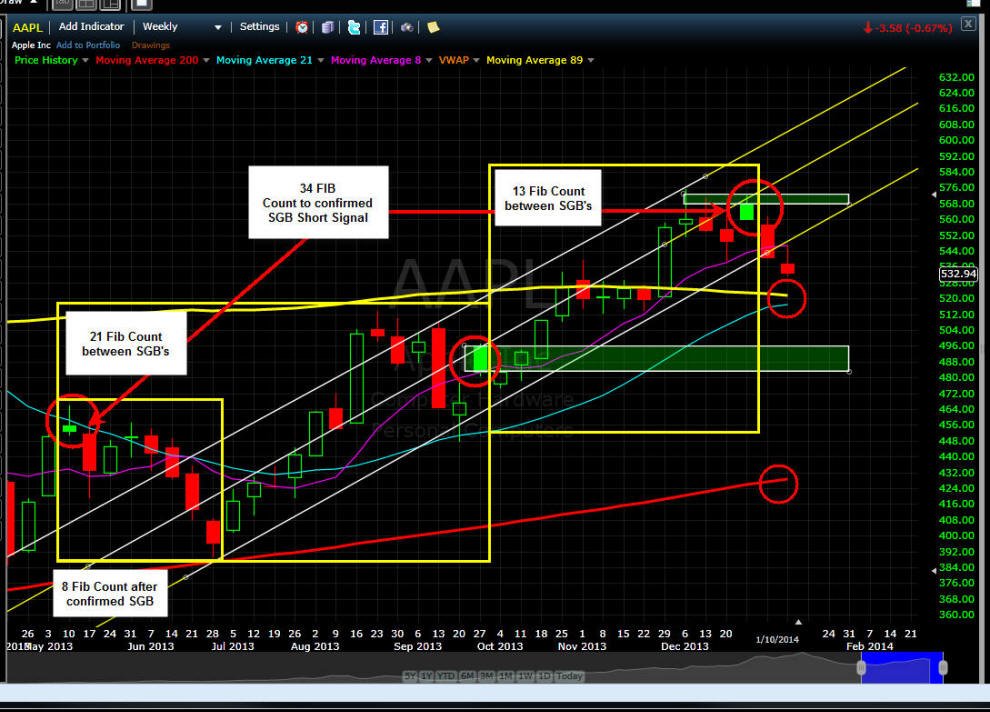Set chart range to 6M
This screenshot has height=712, width=990.
click(467, 676)
